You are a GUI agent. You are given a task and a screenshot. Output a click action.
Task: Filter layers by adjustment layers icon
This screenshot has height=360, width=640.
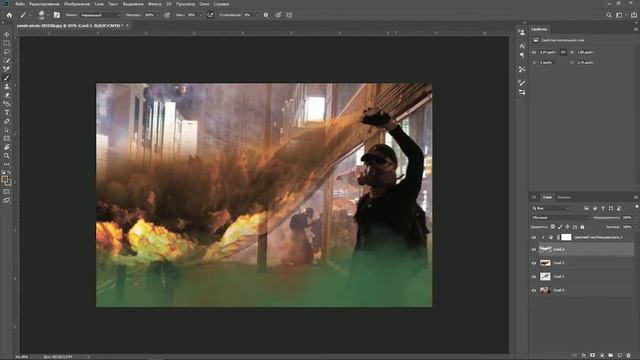tap(595, 208)
